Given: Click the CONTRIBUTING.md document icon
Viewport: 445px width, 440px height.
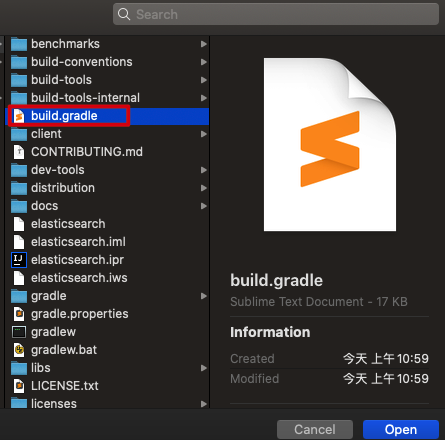Looking at the screenshot, I should [x=19, y=152].
